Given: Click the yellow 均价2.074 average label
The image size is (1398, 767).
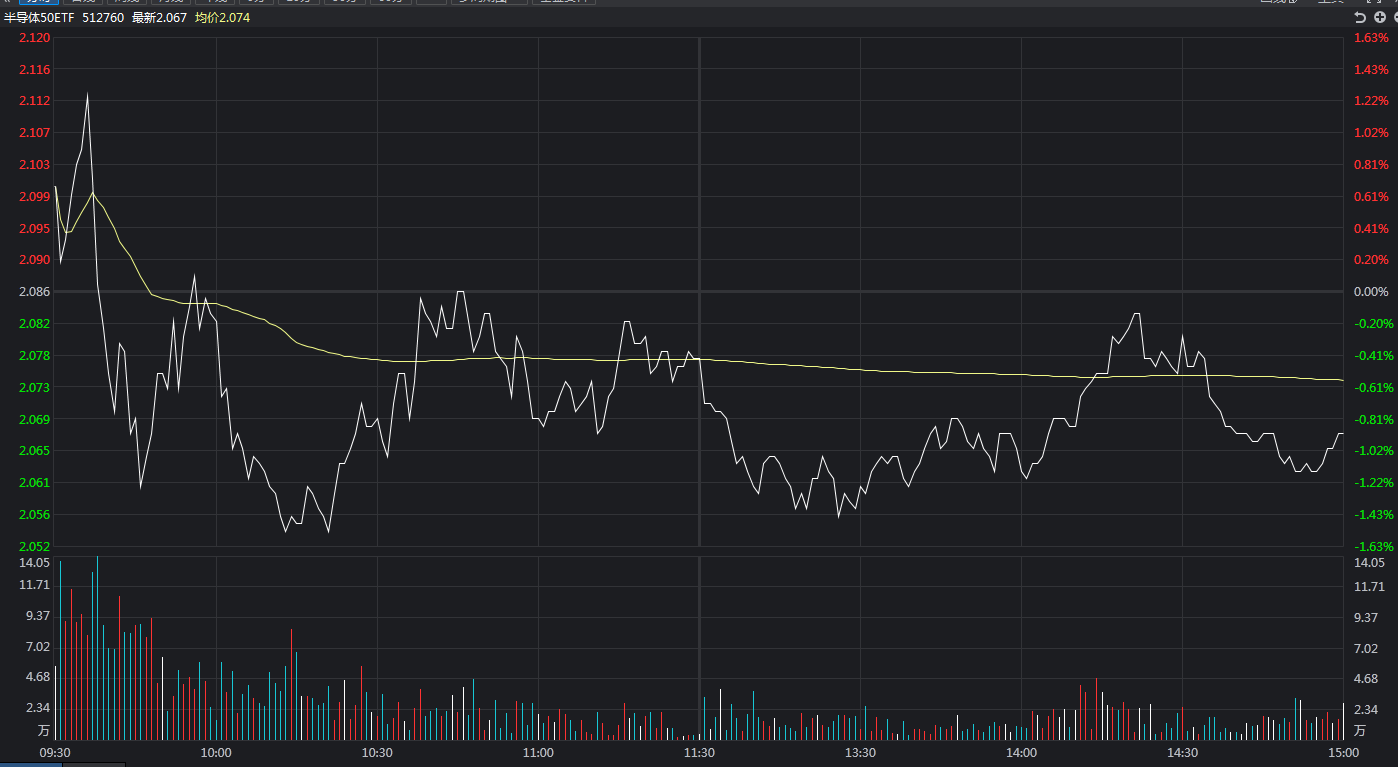Looking at the screenshot, I should coord(222,18).
